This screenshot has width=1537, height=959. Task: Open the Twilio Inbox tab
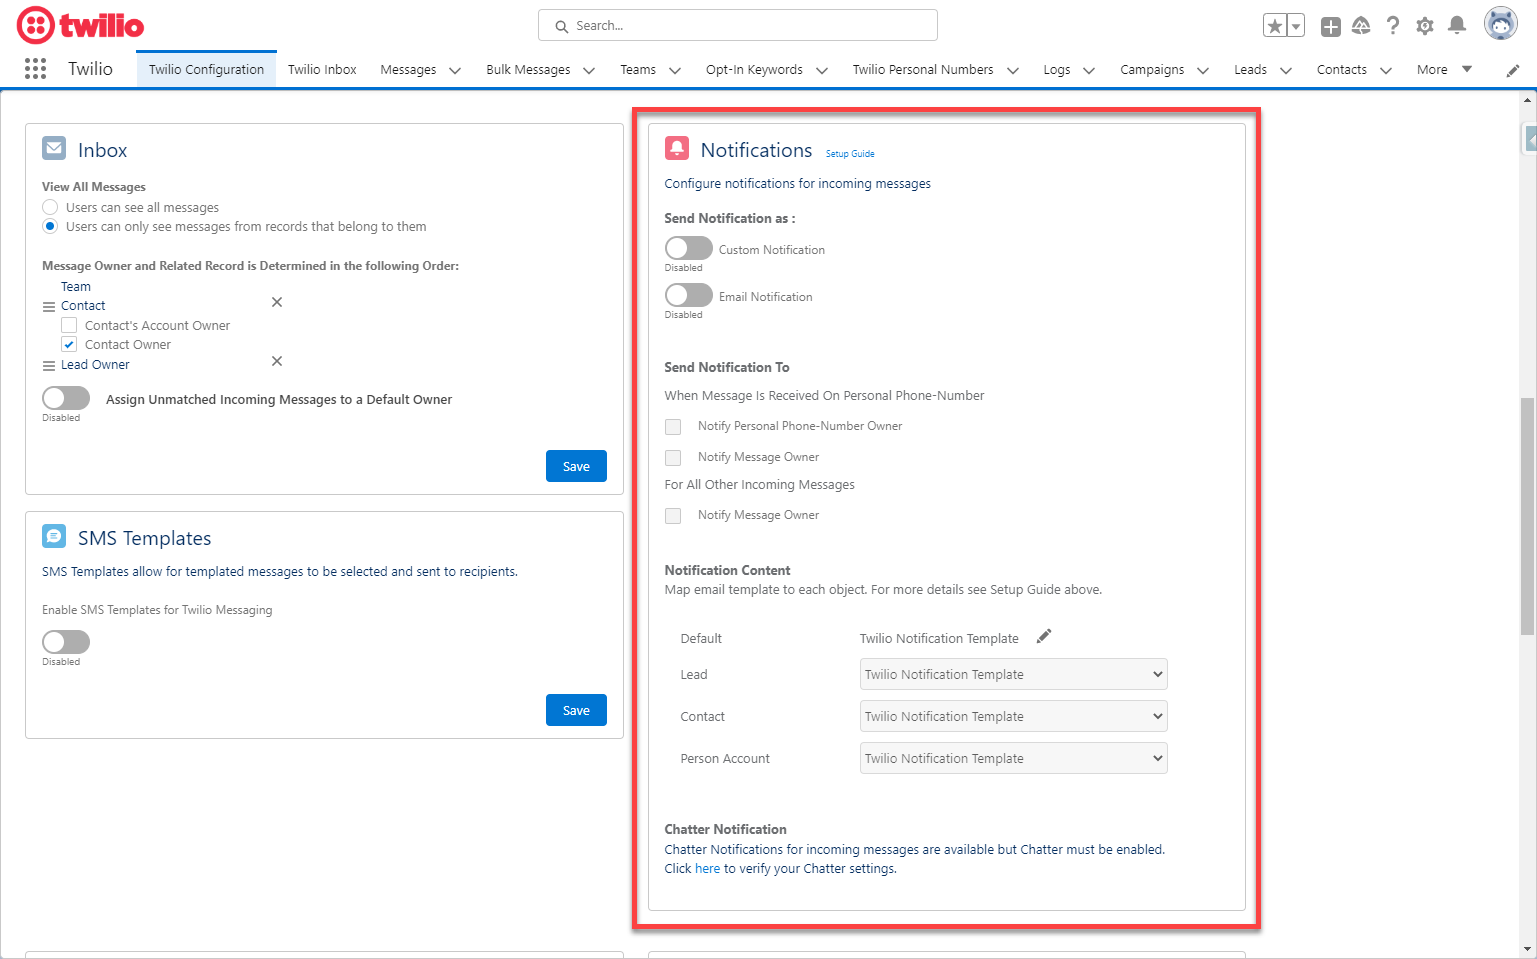[x=322, y=69]
